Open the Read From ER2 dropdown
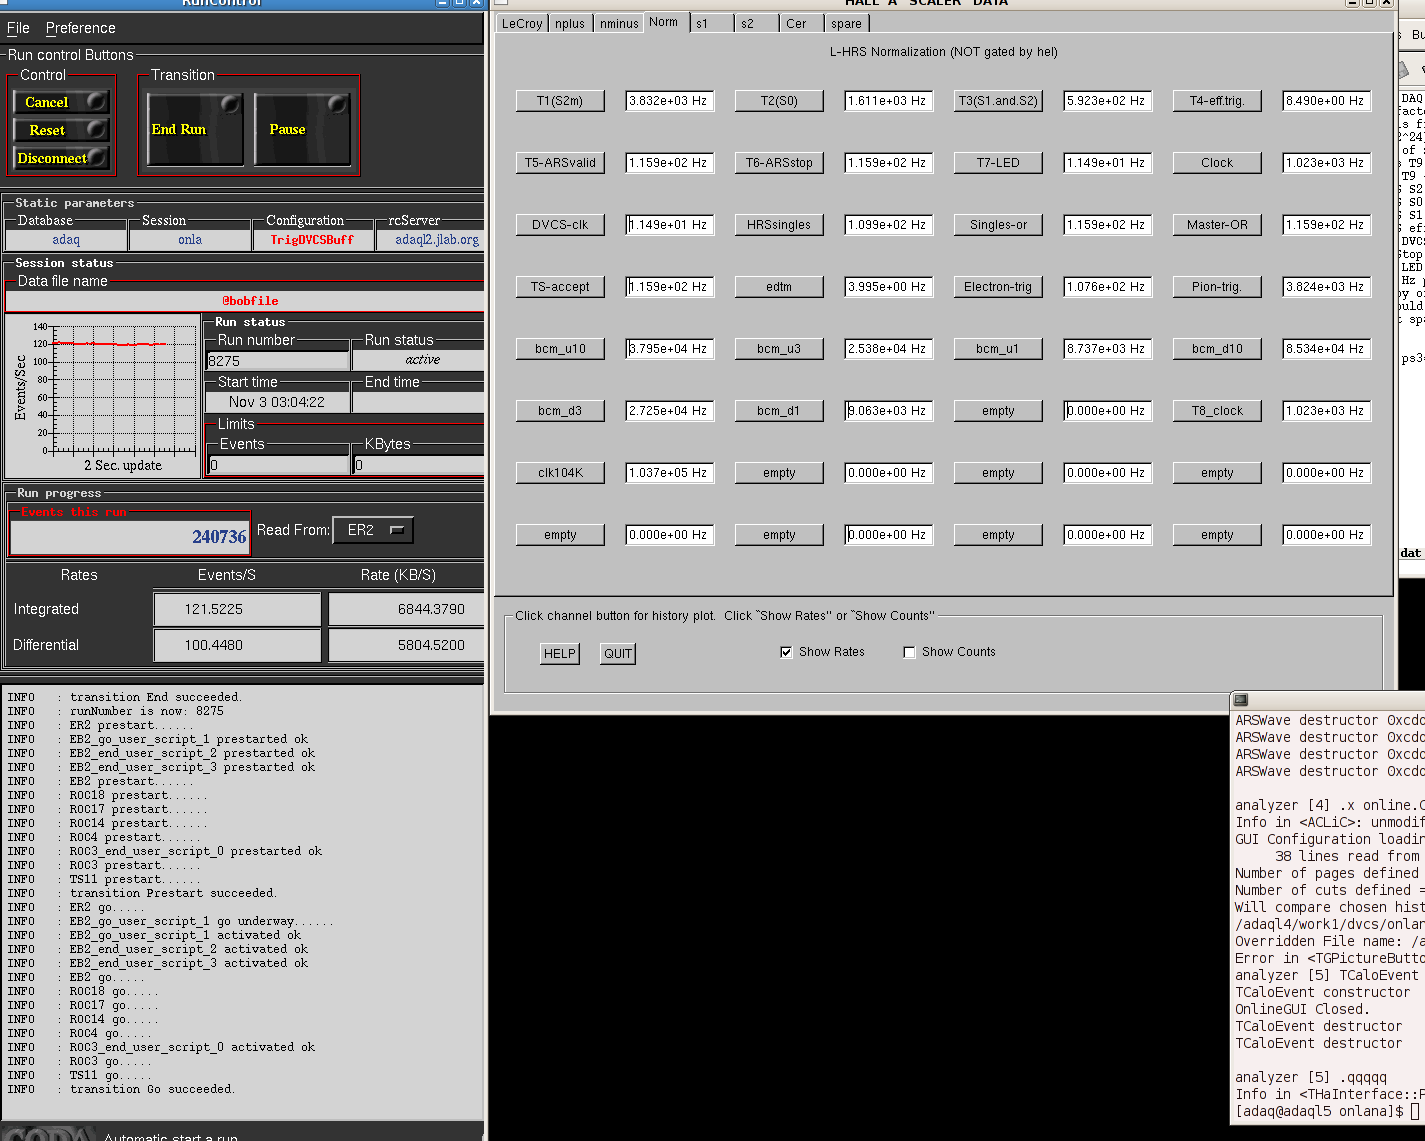 tap(373, 530)
